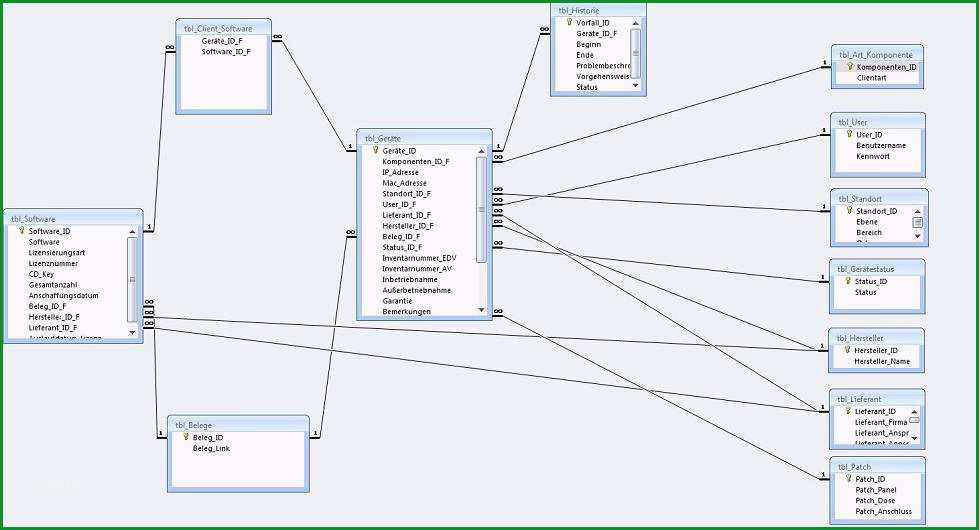Click the tbl_Geräte scrollbar down arrow

pyautogui.click(x=481, y=310)
